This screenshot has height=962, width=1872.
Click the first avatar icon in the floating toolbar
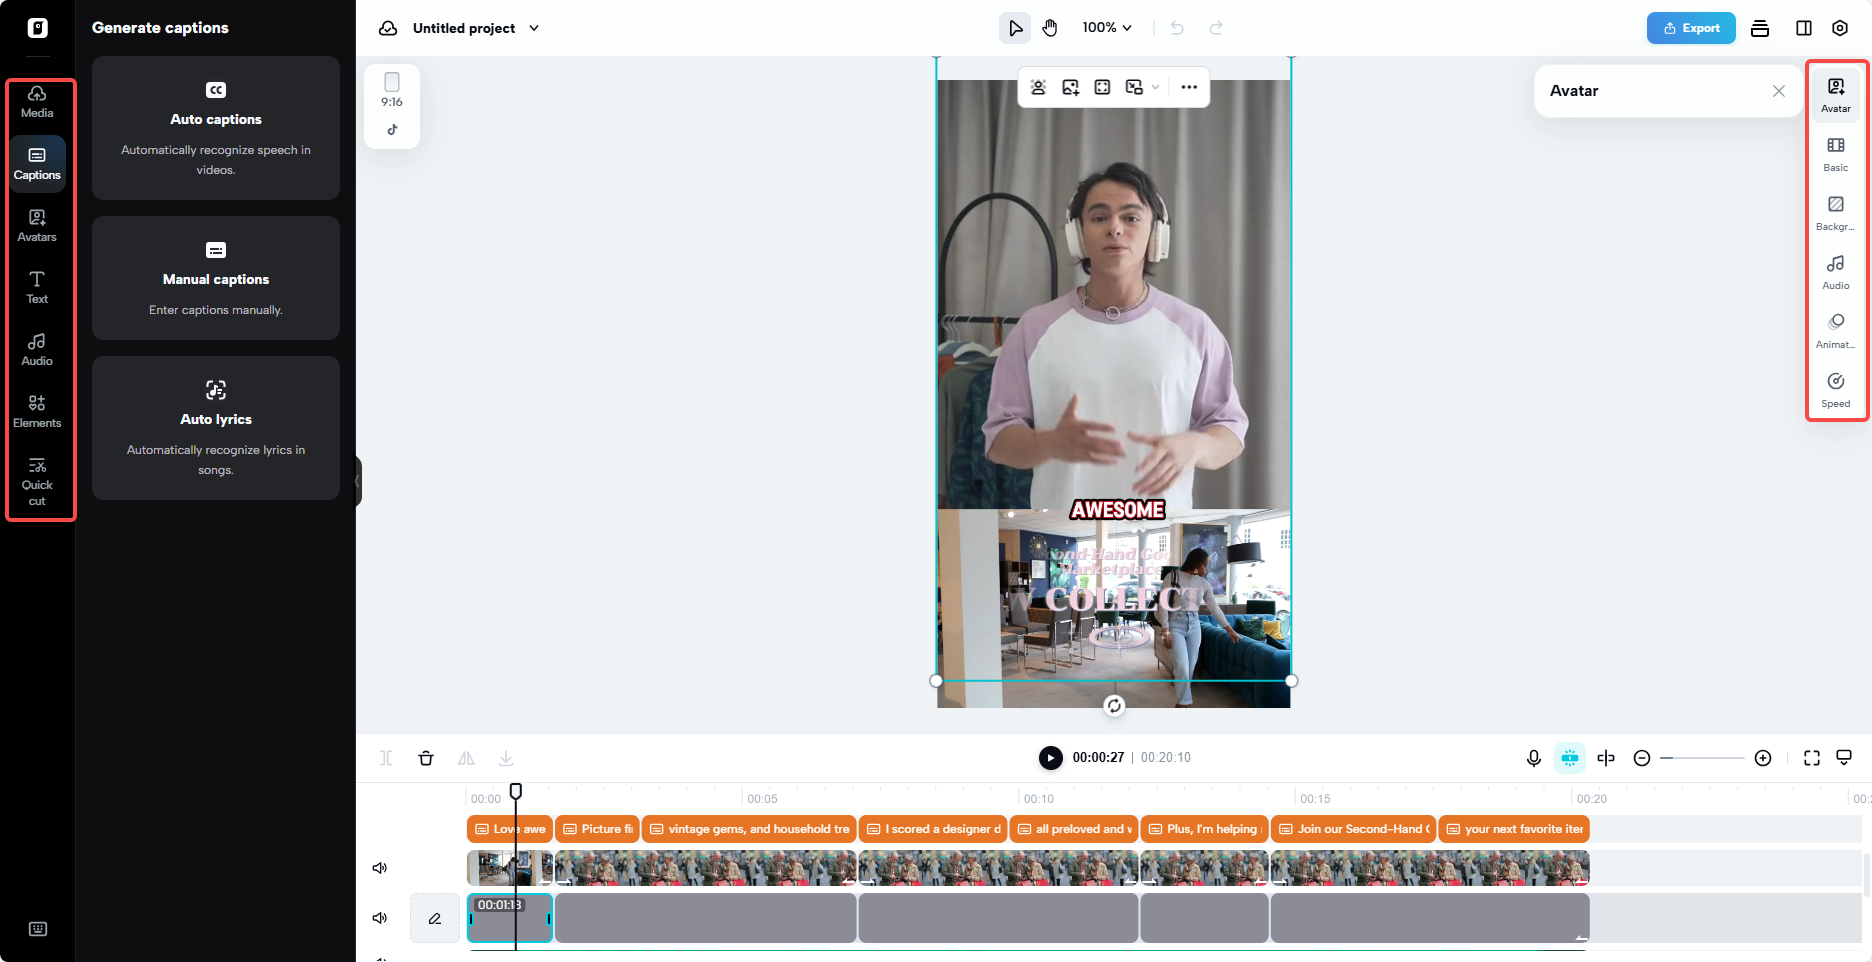(1038, 87)
